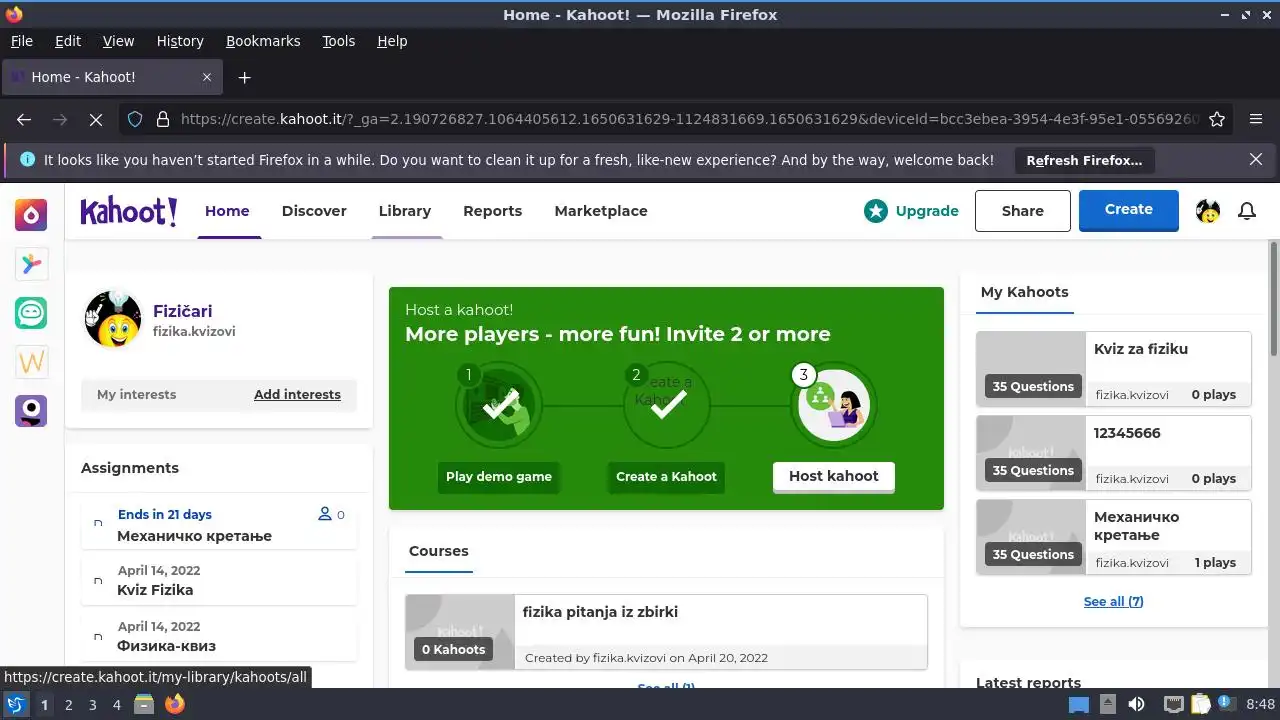Viewport: 1280px width, 720px height.
Task: Open the purple one-eyed monster app icon
Action: 31,411
